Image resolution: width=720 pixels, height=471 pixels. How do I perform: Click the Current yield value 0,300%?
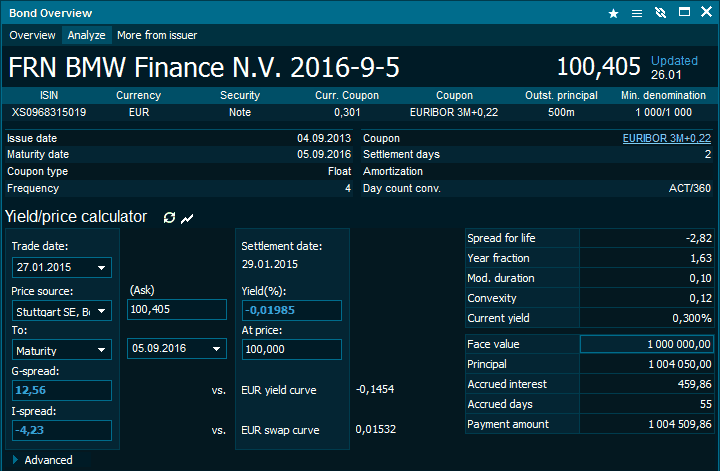[x=692, y=318]
